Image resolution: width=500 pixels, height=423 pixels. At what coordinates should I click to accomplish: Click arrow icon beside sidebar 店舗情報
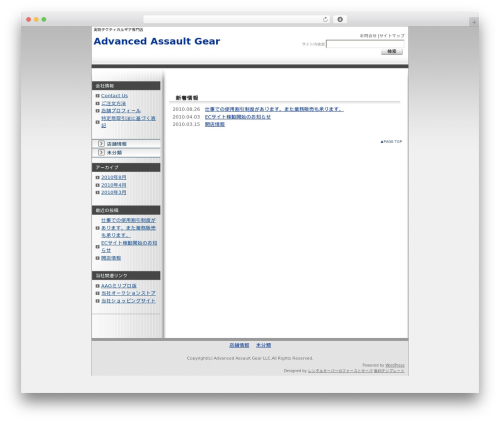[101, 144]
